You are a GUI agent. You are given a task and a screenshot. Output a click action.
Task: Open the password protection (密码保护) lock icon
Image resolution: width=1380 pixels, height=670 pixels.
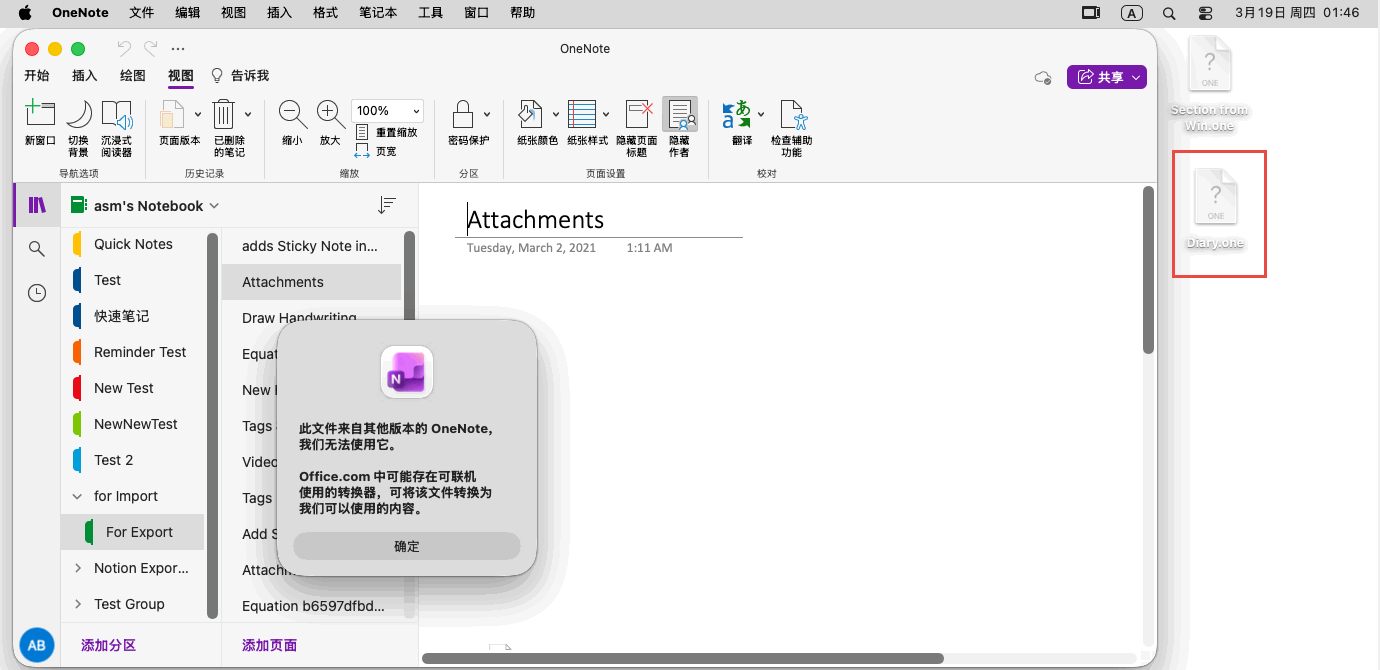coord(462,116)
